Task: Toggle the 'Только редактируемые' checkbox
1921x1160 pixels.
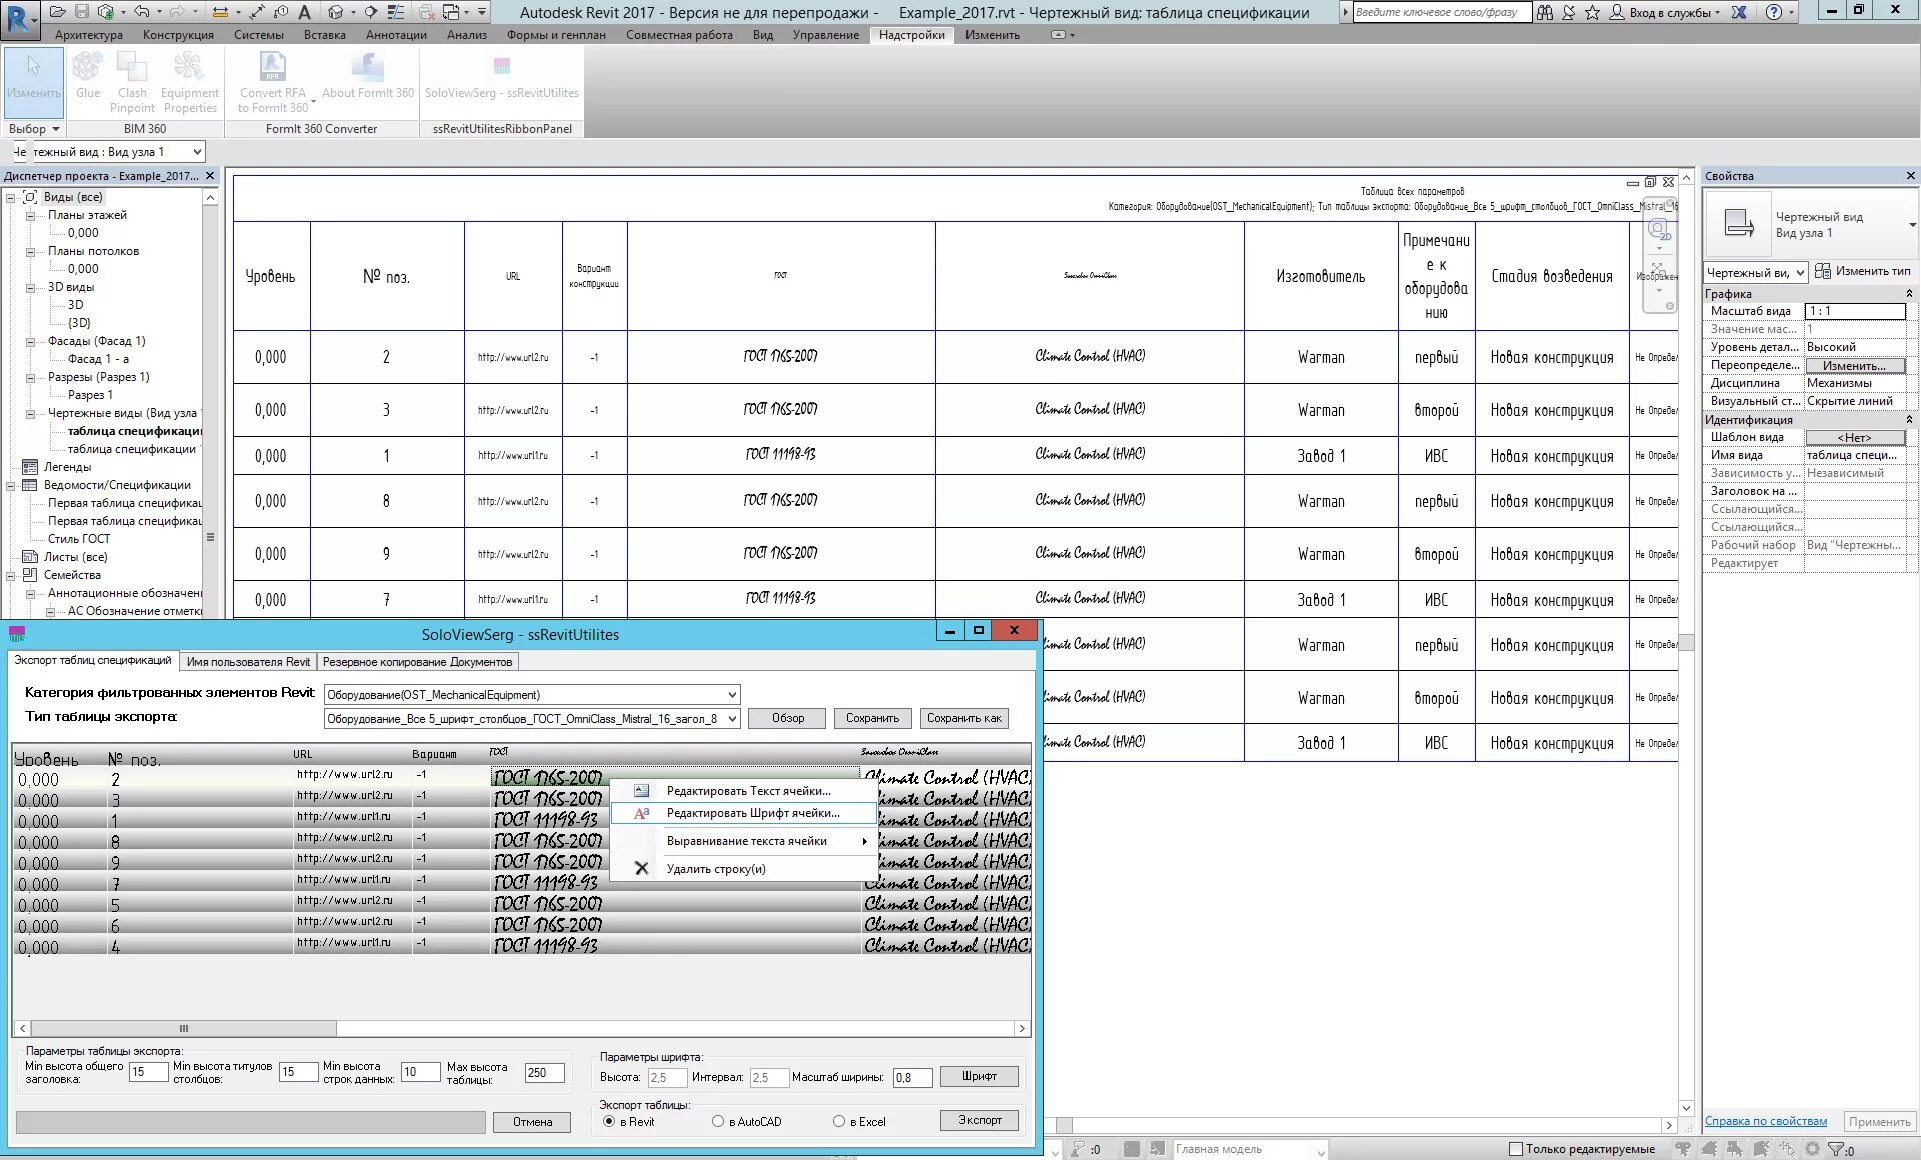Action: 1515,1149
